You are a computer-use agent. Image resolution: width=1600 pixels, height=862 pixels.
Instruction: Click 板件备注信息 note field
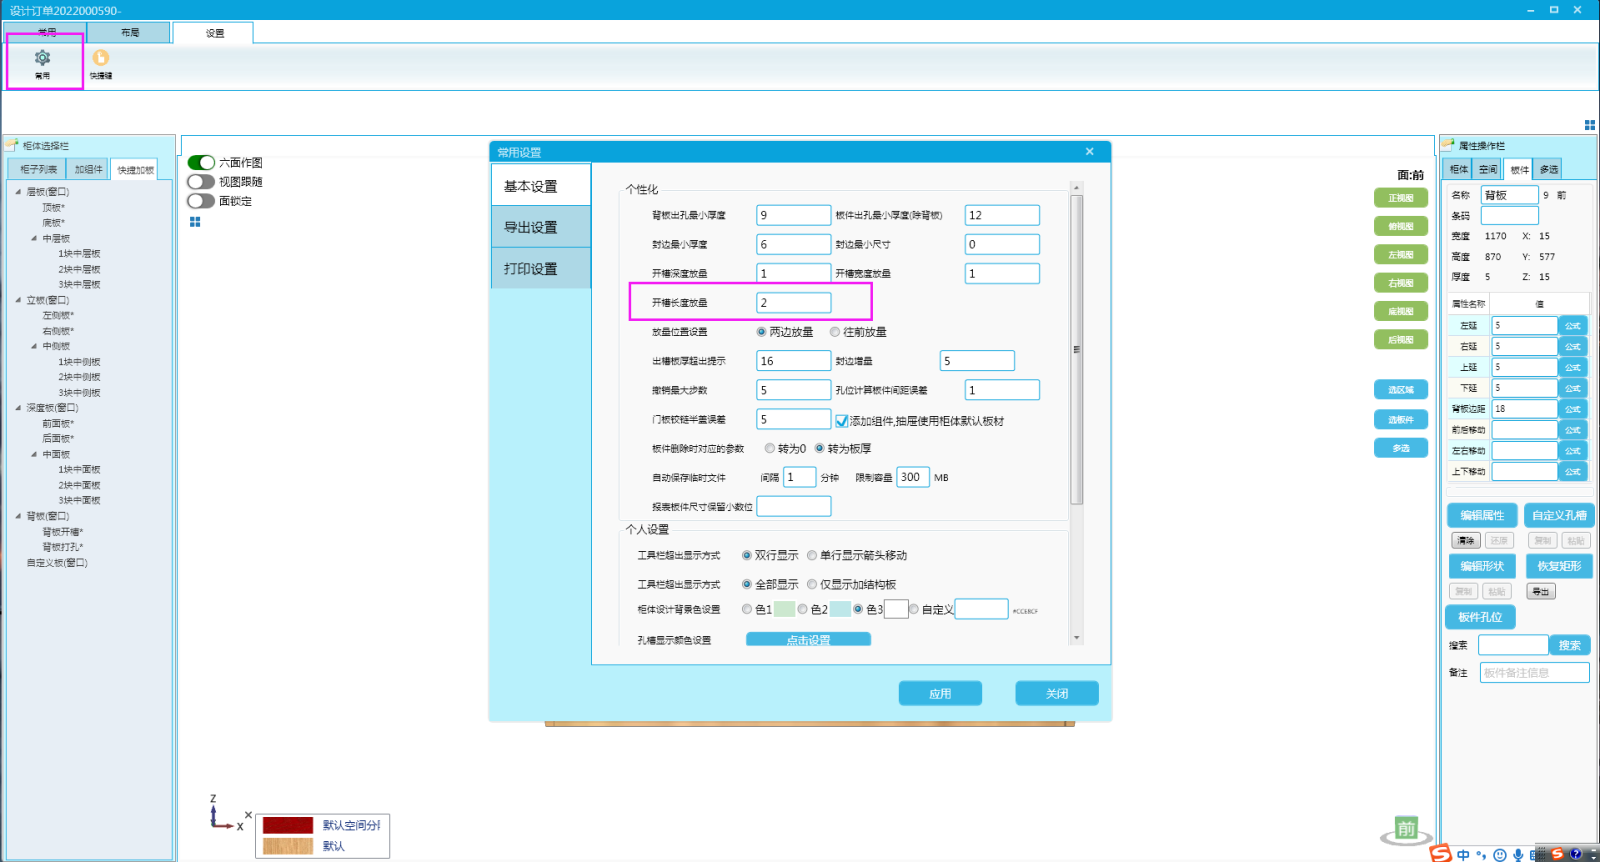[1534, 673]
